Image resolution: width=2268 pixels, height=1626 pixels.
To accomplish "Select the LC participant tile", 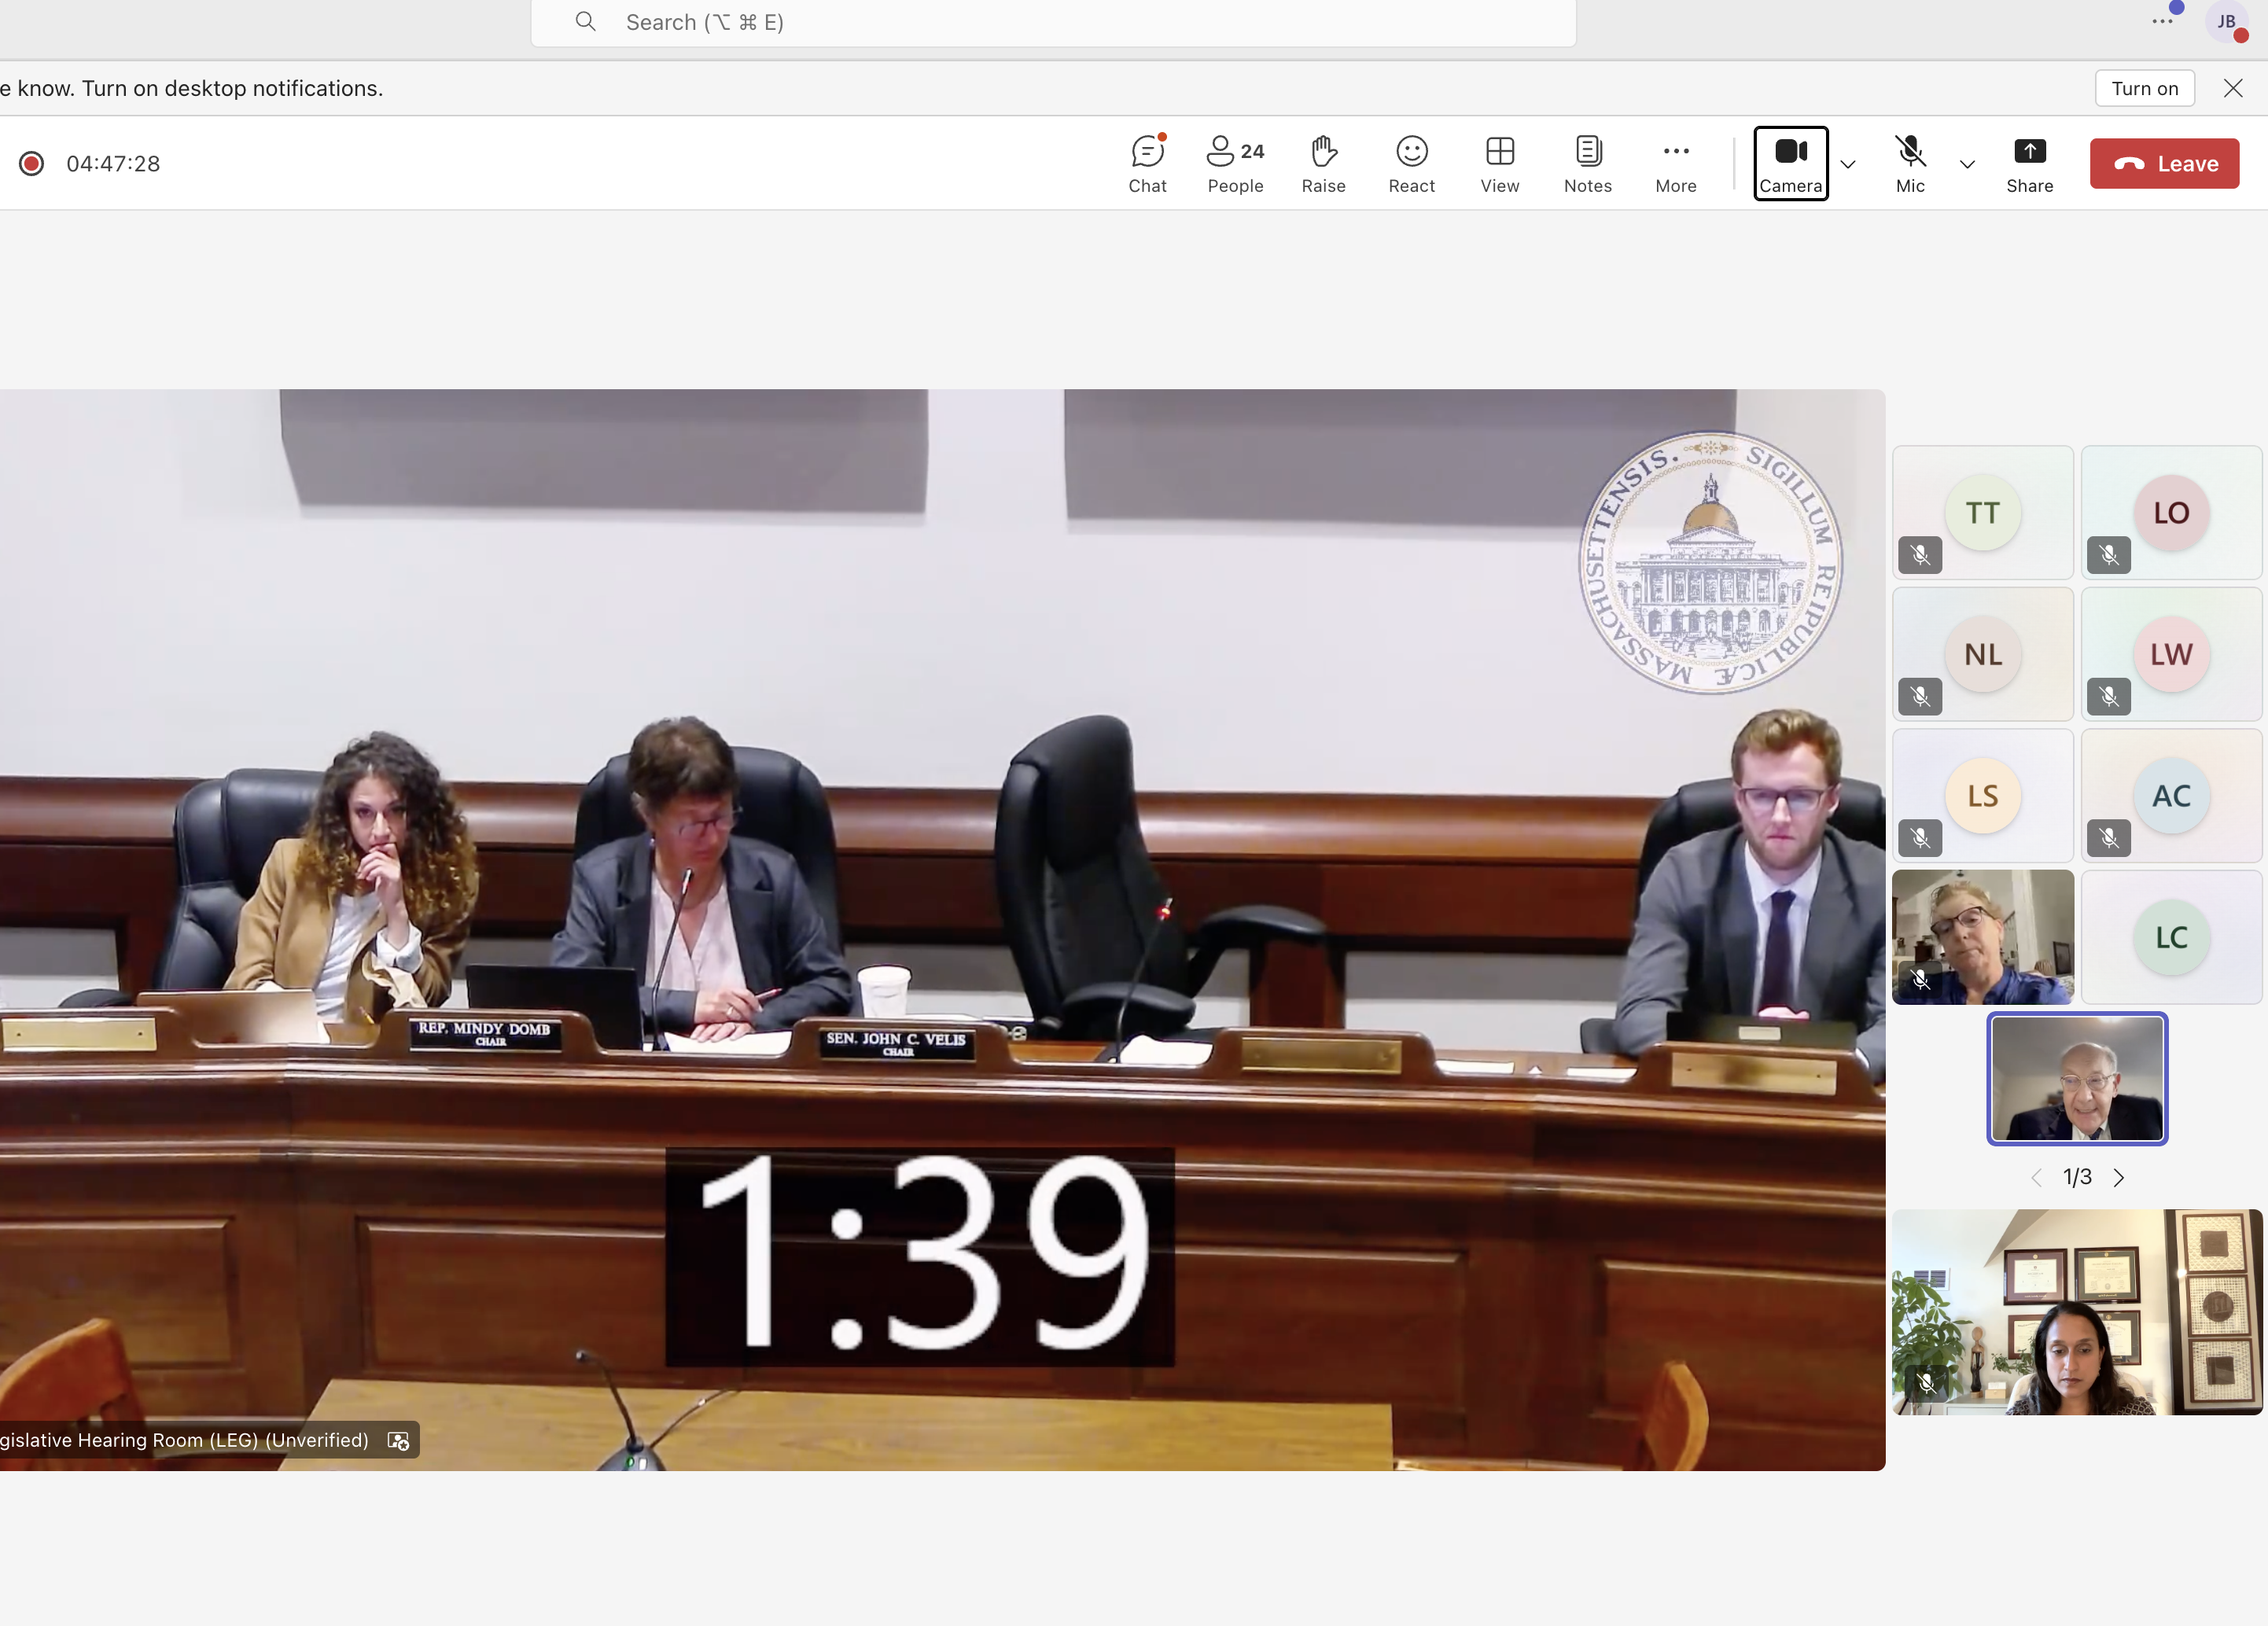I will [2171, 937].
